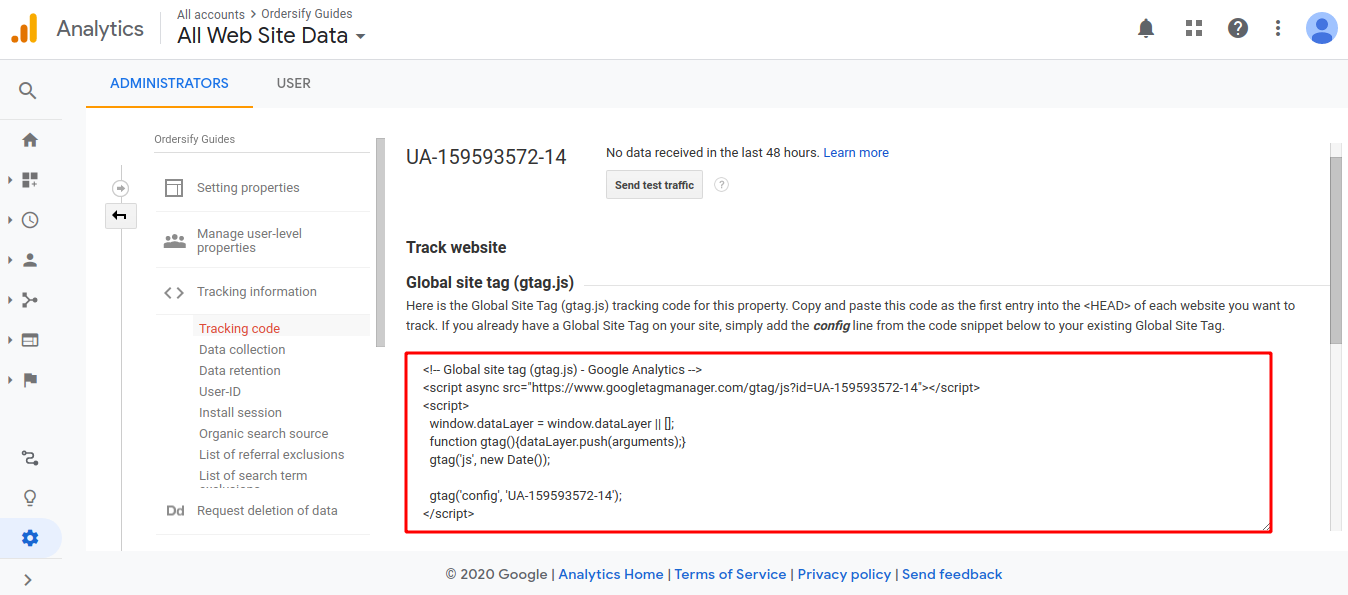Open the User-ID settings

(x=220, y=392)
